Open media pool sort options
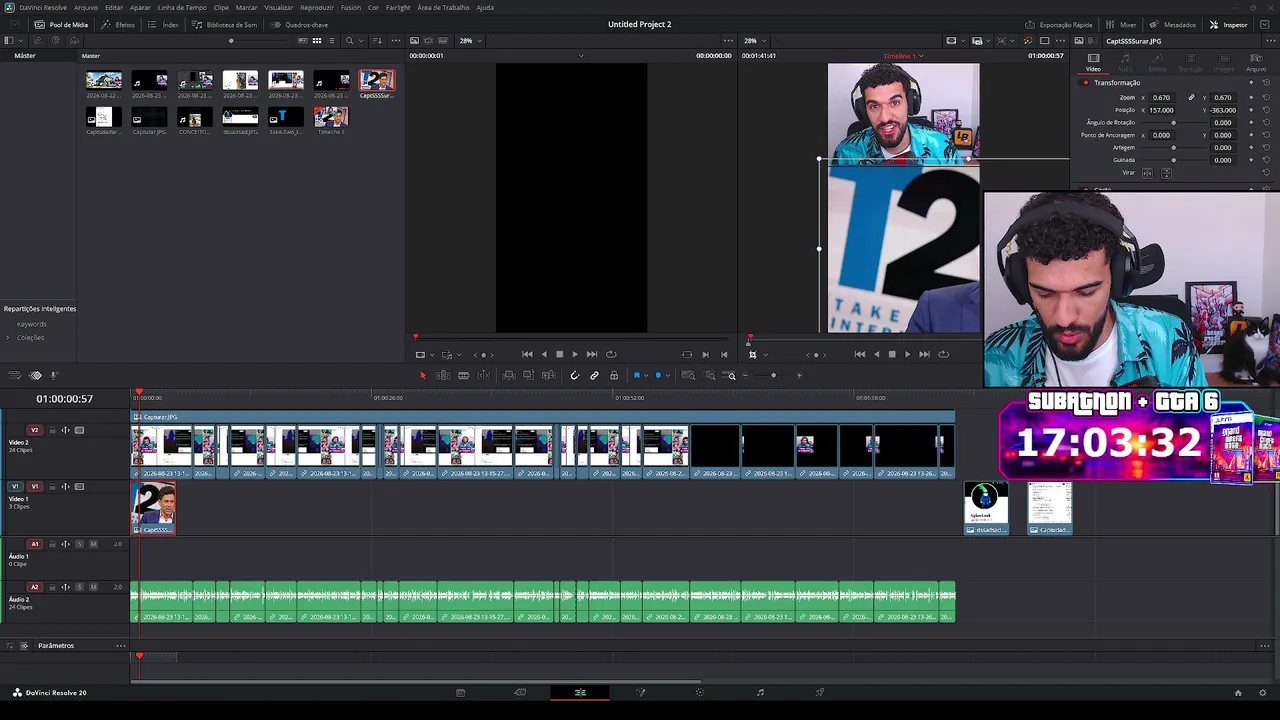Viewport: 1280px width, 720px height. tap(377, 41)
